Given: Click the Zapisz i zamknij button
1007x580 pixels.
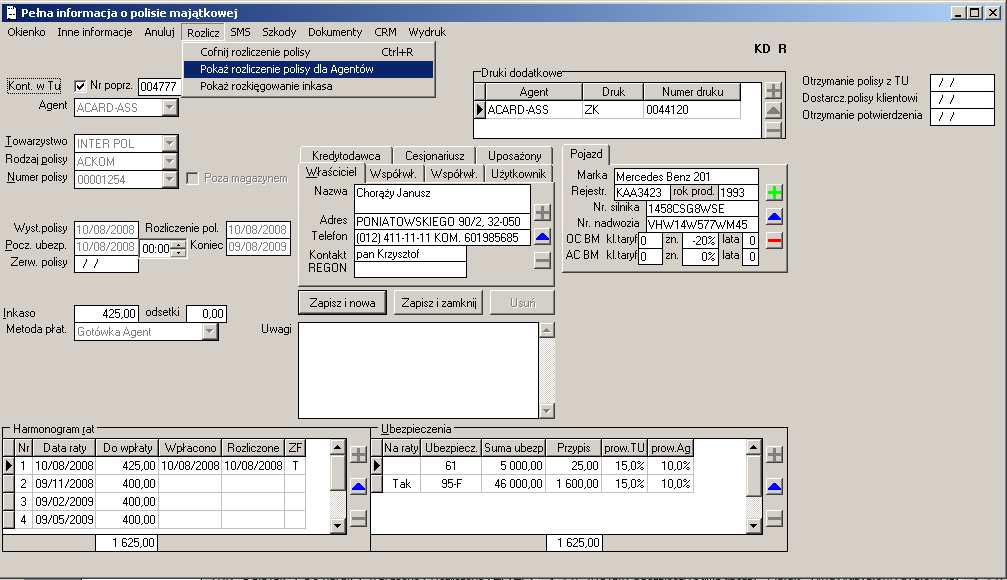Looking at the screenshot, I should pyautogui.click(x=439, y=303).
